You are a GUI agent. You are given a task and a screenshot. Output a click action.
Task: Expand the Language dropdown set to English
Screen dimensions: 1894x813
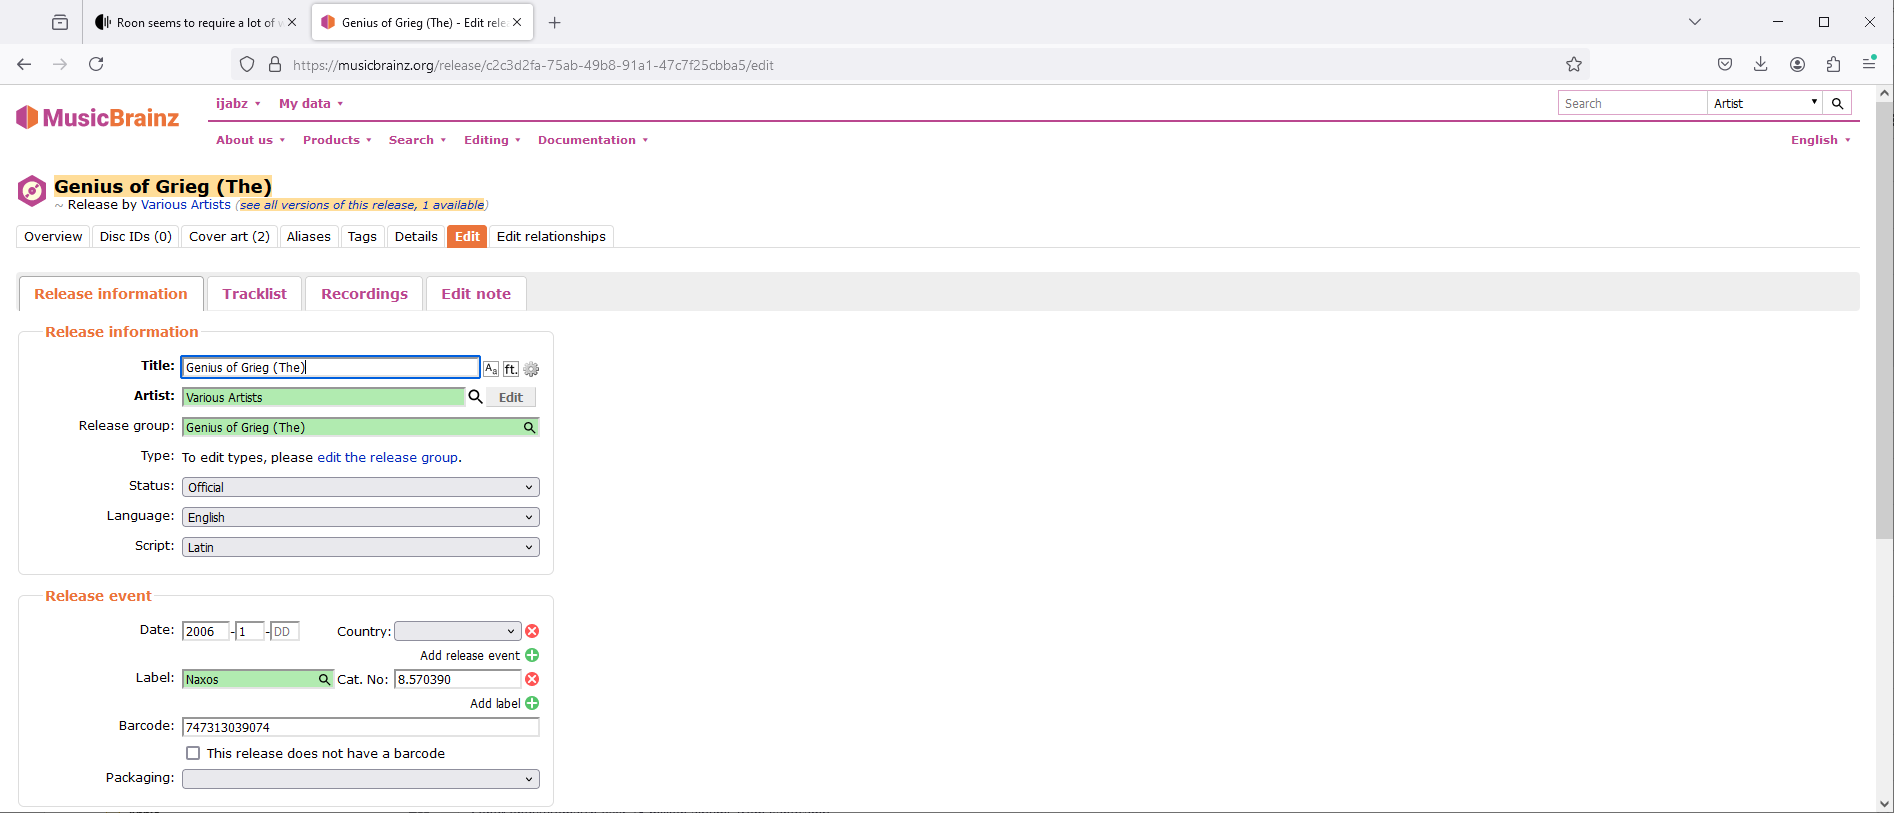coord(360,517)
